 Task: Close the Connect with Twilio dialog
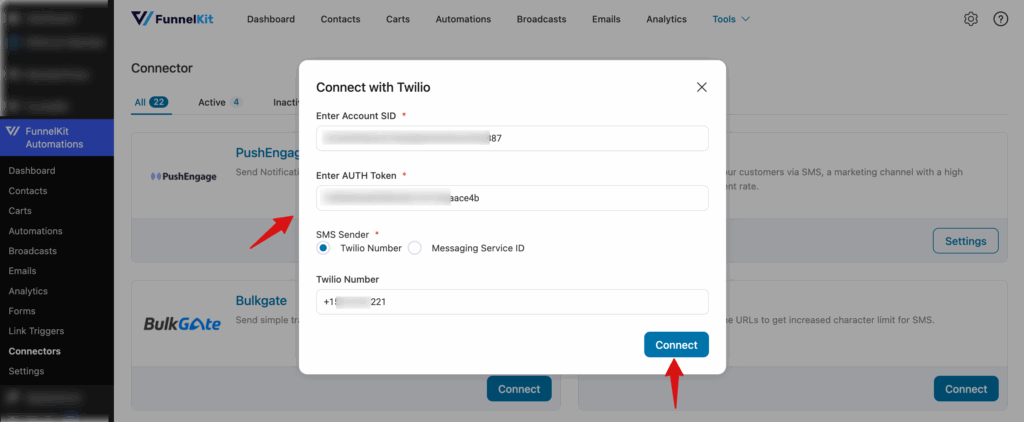[701, 87]
